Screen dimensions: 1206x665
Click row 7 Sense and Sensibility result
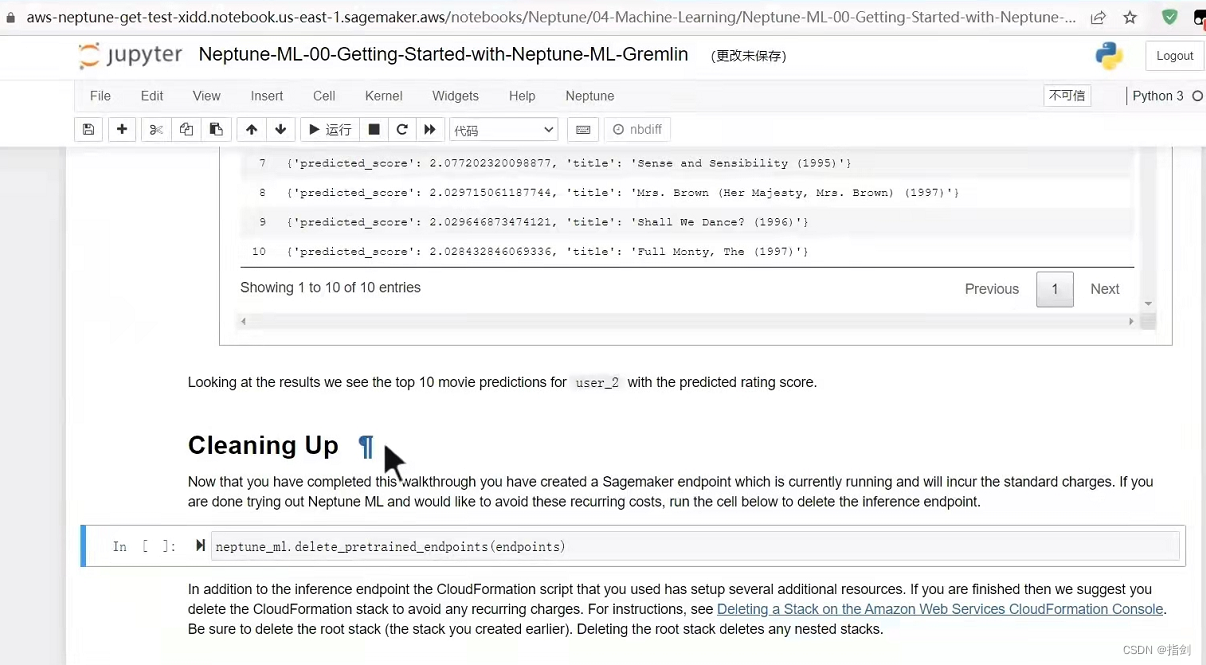click(x=687, y=163)
